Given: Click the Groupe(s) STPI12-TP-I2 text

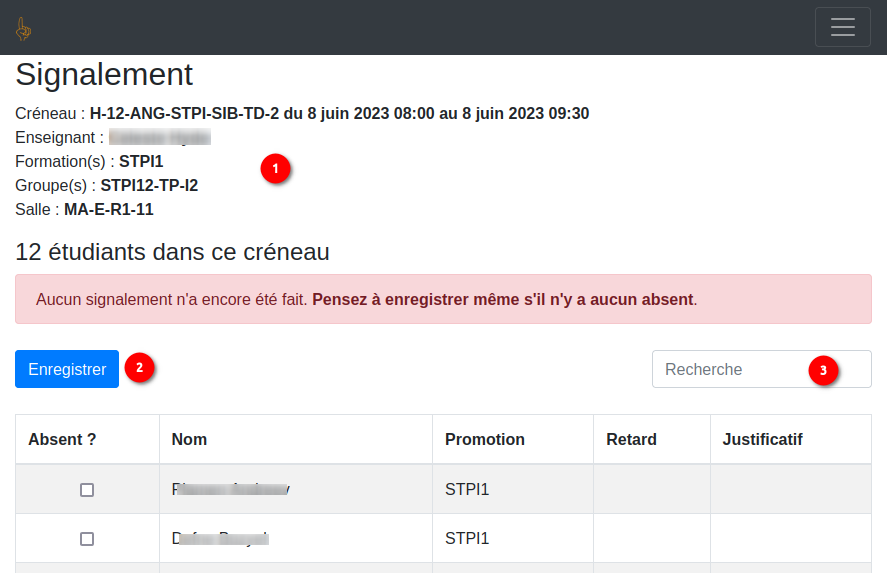Looking at the screenshot, I should pyautogui.click(x=106, y=186).
